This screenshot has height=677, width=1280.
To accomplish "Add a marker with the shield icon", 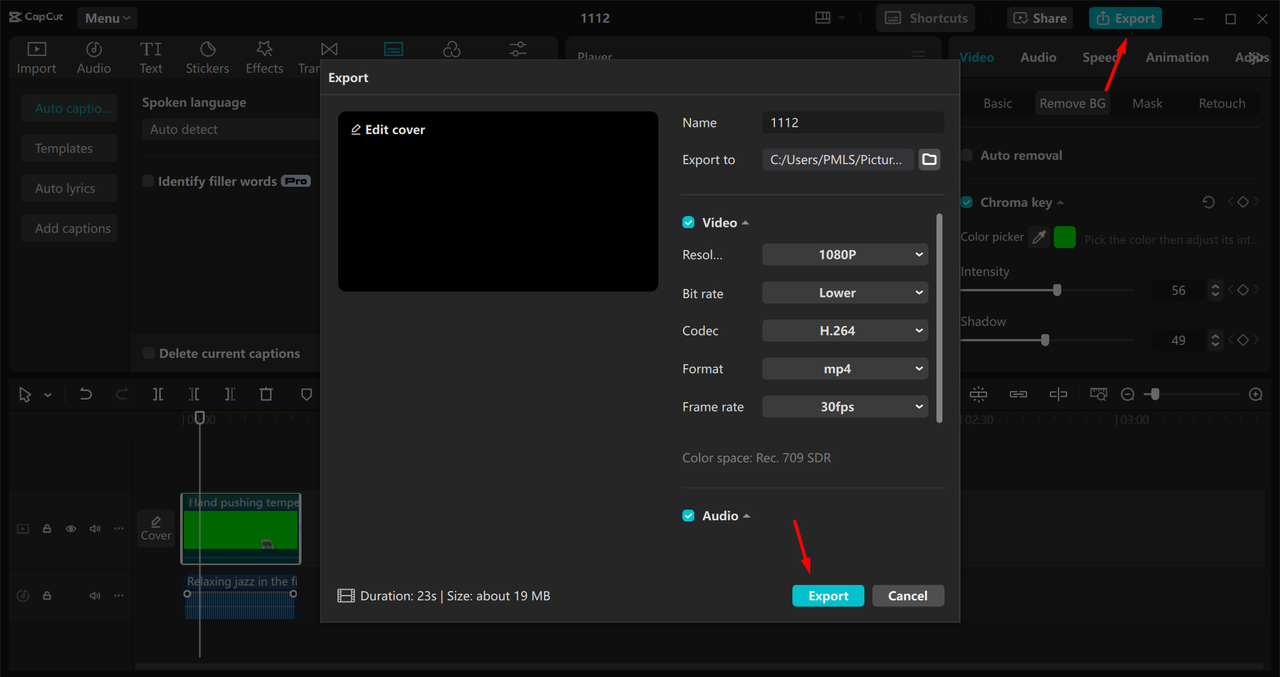I will pos(306,395).
